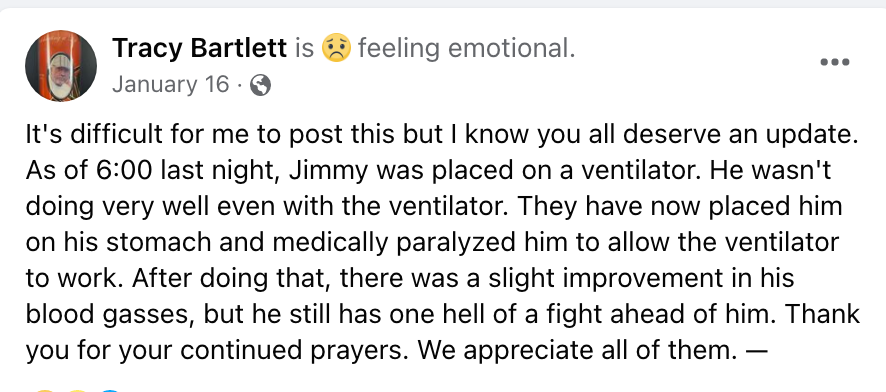This screenshot has height=392, width=886.
Task: Click the blue like reaction icon
Action: point(111,390)
